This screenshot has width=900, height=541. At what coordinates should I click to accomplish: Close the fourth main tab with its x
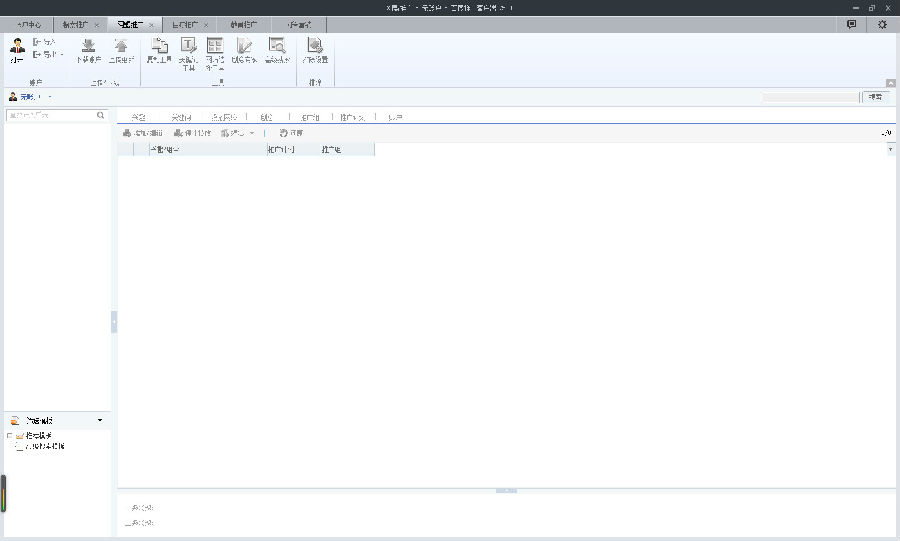[x=206, y=25]
